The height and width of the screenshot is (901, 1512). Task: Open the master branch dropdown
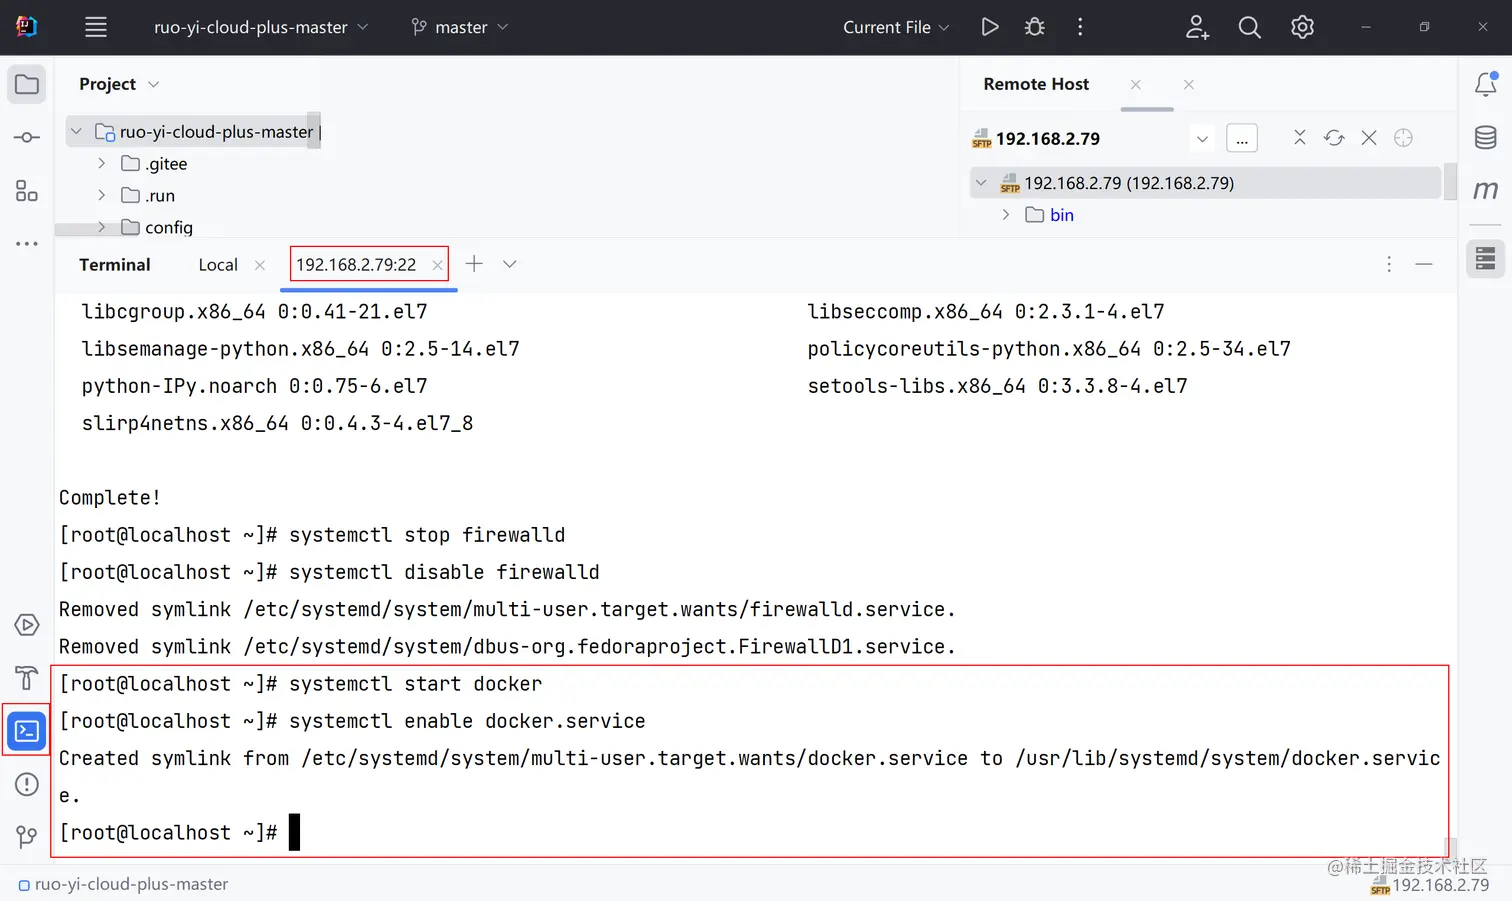(x=460, y=27)
